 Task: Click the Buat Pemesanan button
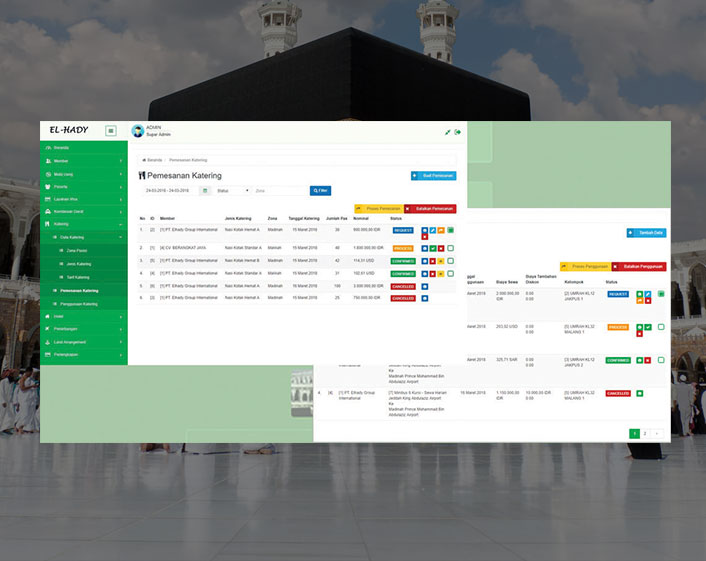pyautogui.click(x=433, y=175)
